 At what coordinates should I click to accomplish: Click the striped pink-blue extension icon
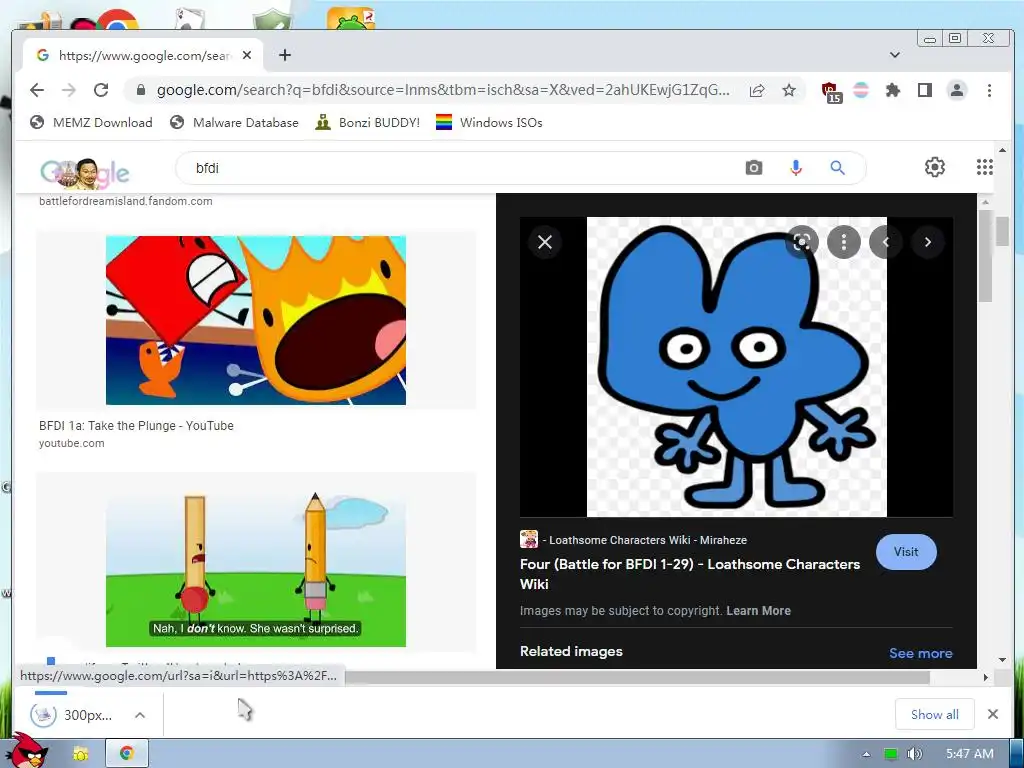pyautogui.click(x=861, y=90)
